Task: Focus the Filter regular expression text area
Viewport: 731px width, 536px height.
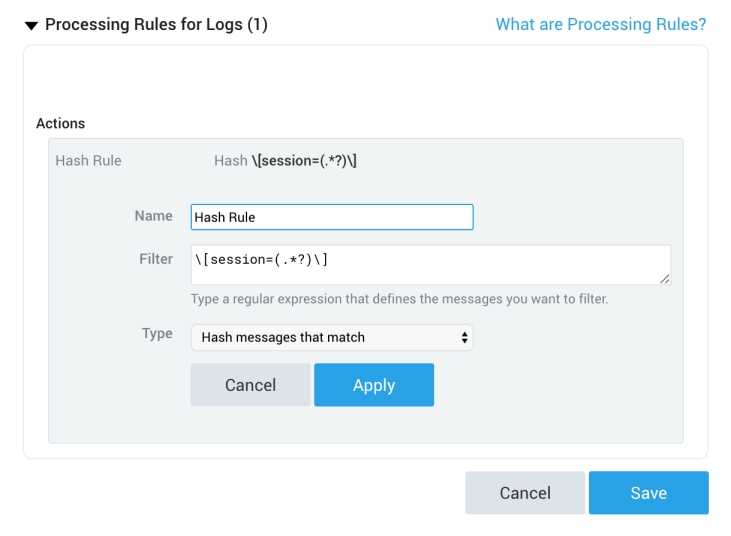Action: [430, 264]
